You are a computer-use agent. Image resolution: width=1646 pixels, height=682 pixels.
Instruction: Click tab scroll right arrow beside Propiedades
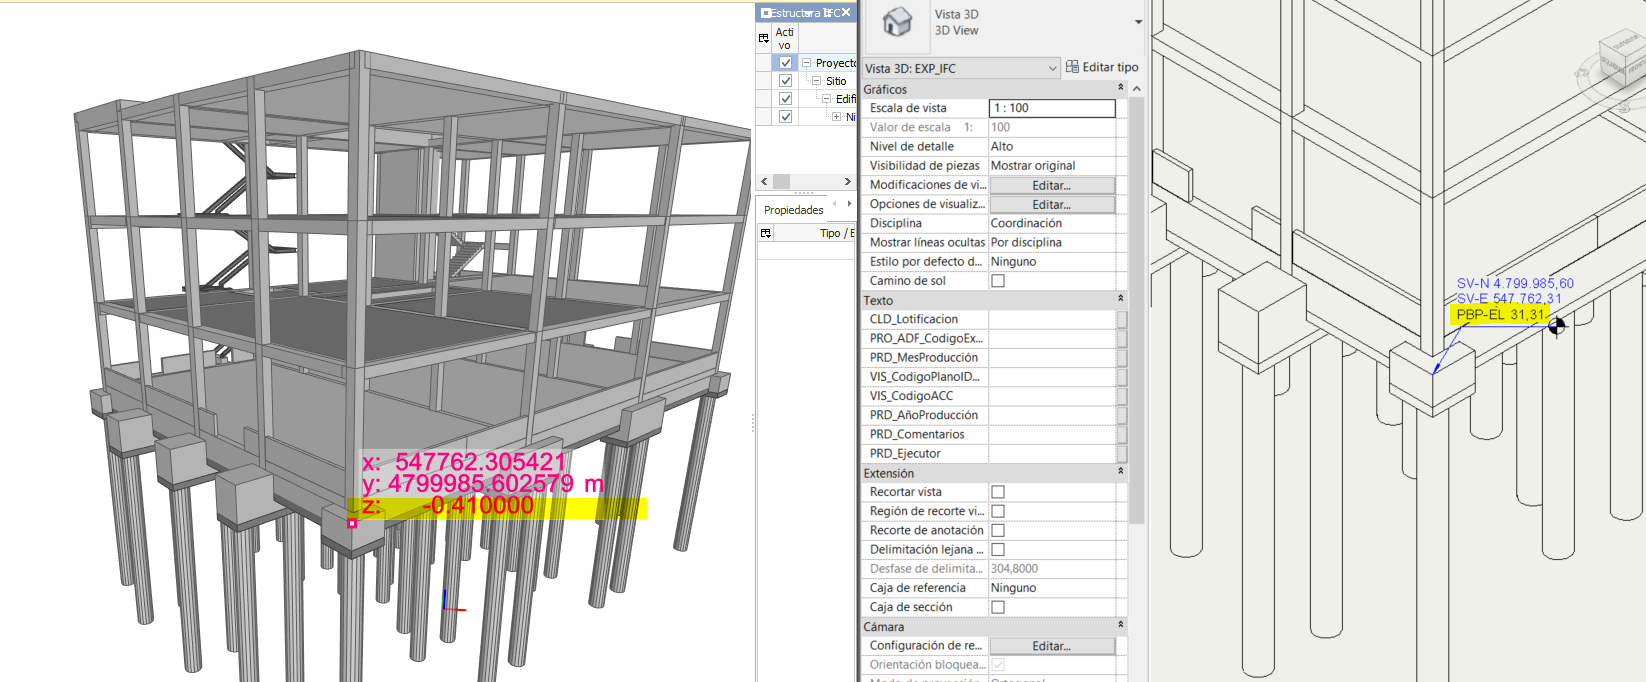pos(849,204)
